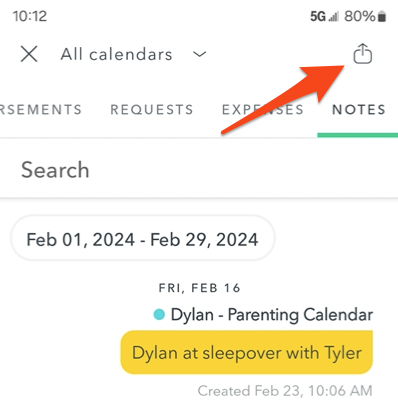Expand the All calendars chevron
Viewport: 398px width, 406px height.
(200, 54)
